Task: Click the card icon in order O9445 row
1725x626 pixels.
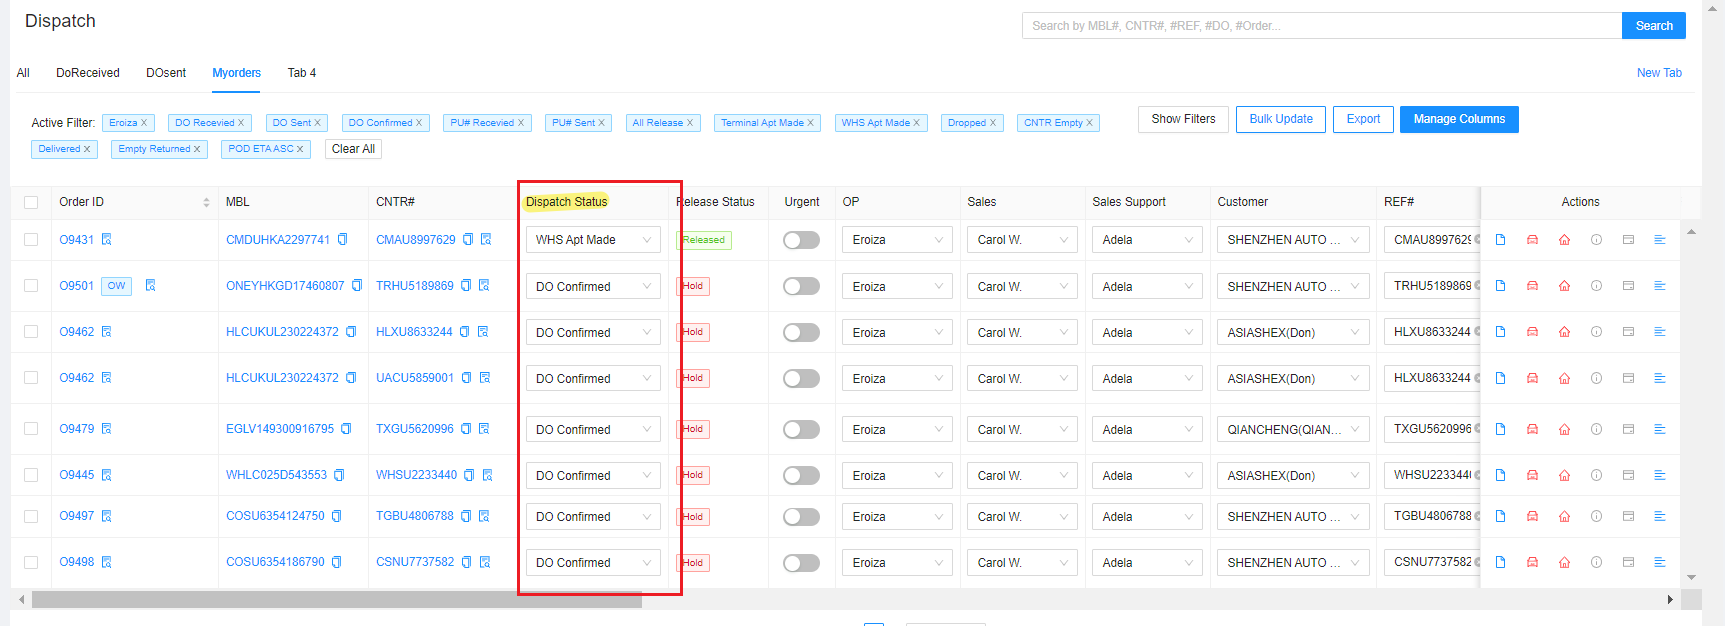Action: coord(1628,475)
